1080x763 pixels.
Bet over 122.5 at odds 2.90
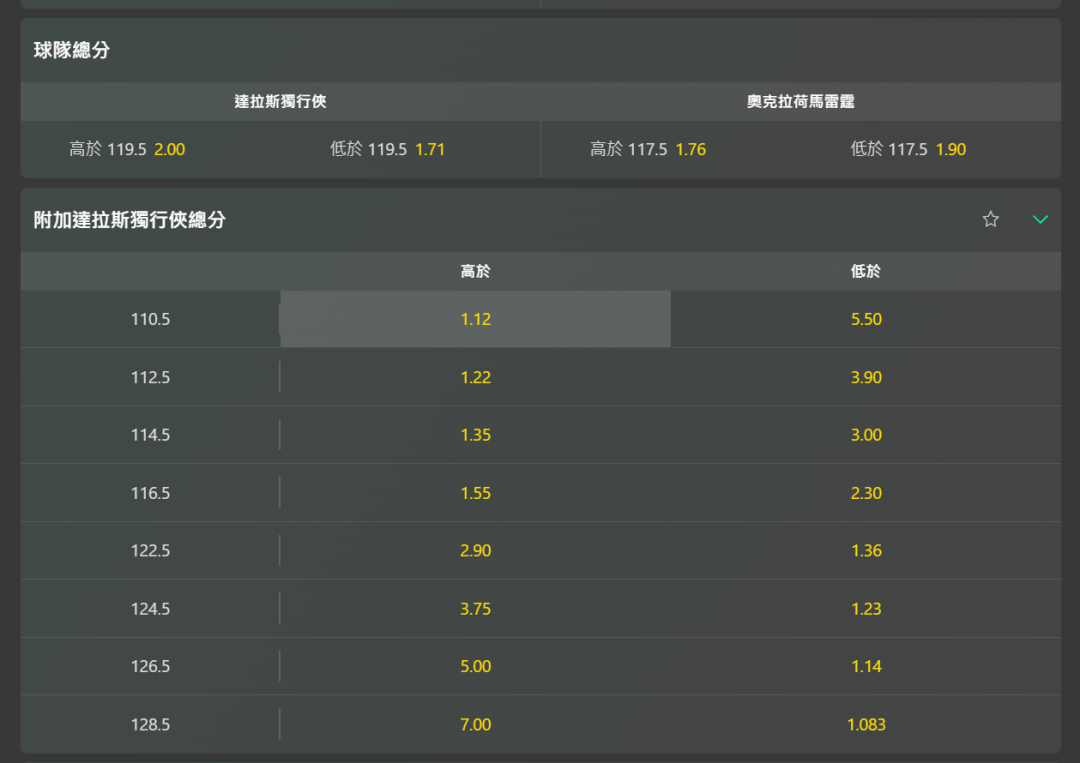point(475,551)
